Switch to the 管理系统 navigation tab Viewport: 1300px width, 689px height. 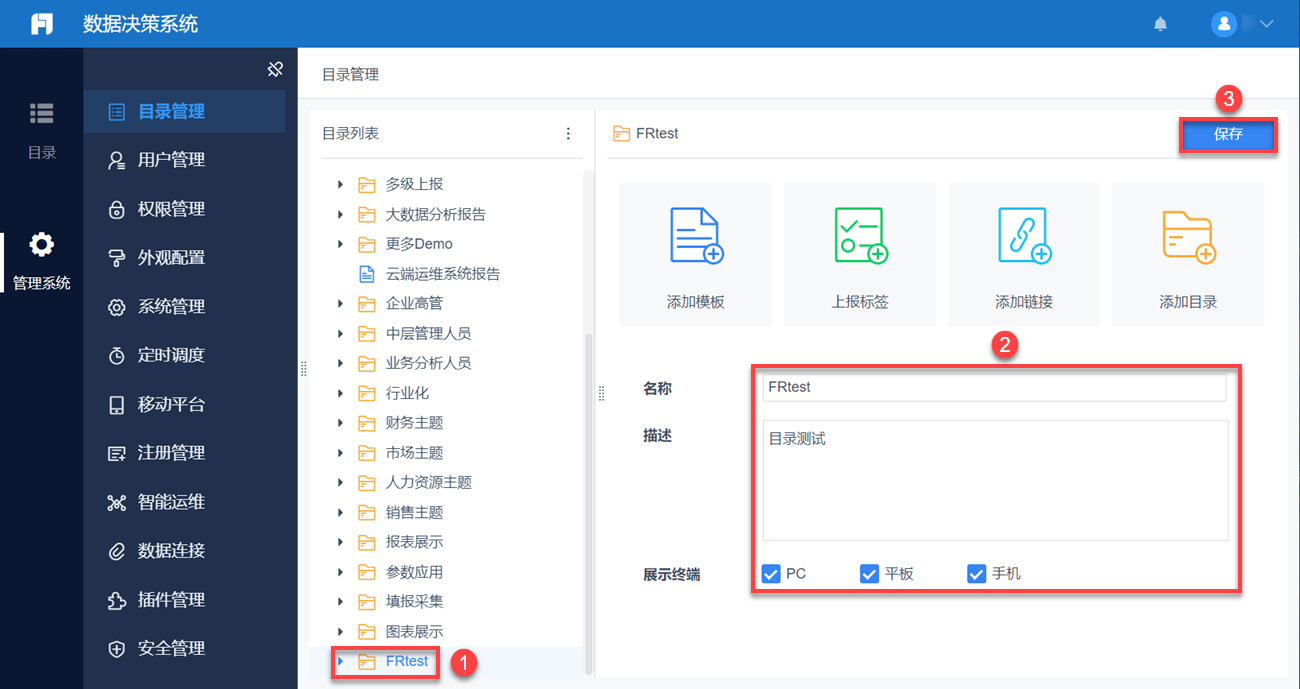click(41, 261)
